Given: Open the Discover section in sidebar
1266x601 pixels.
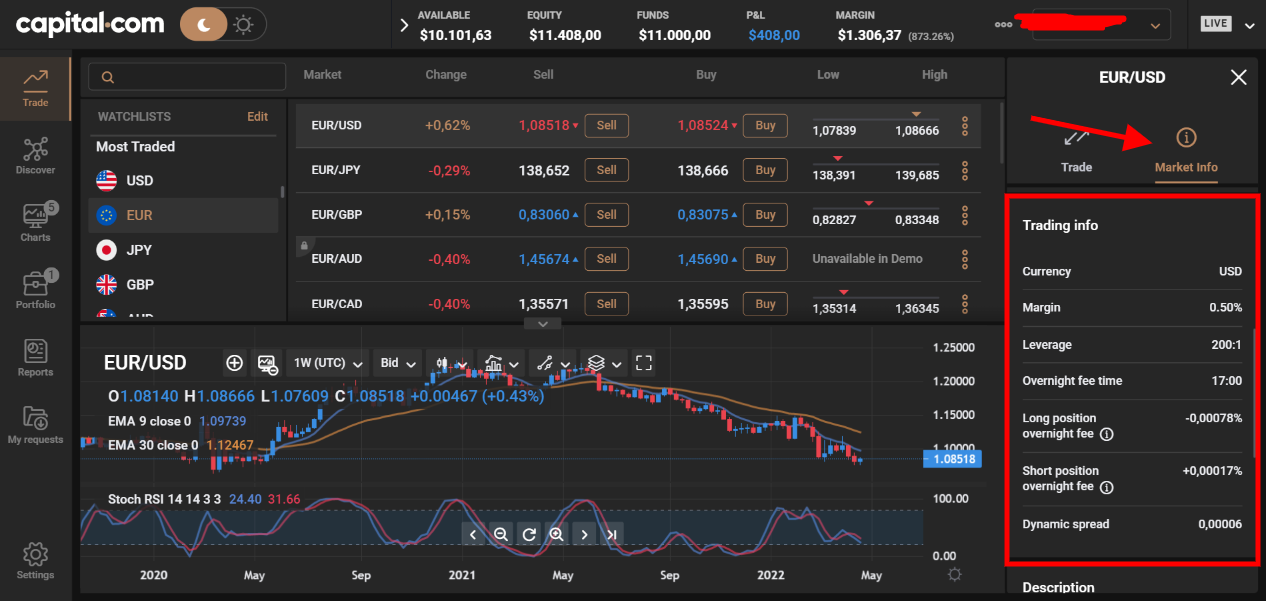Looking at the screenshot, I should pos(35,156).
